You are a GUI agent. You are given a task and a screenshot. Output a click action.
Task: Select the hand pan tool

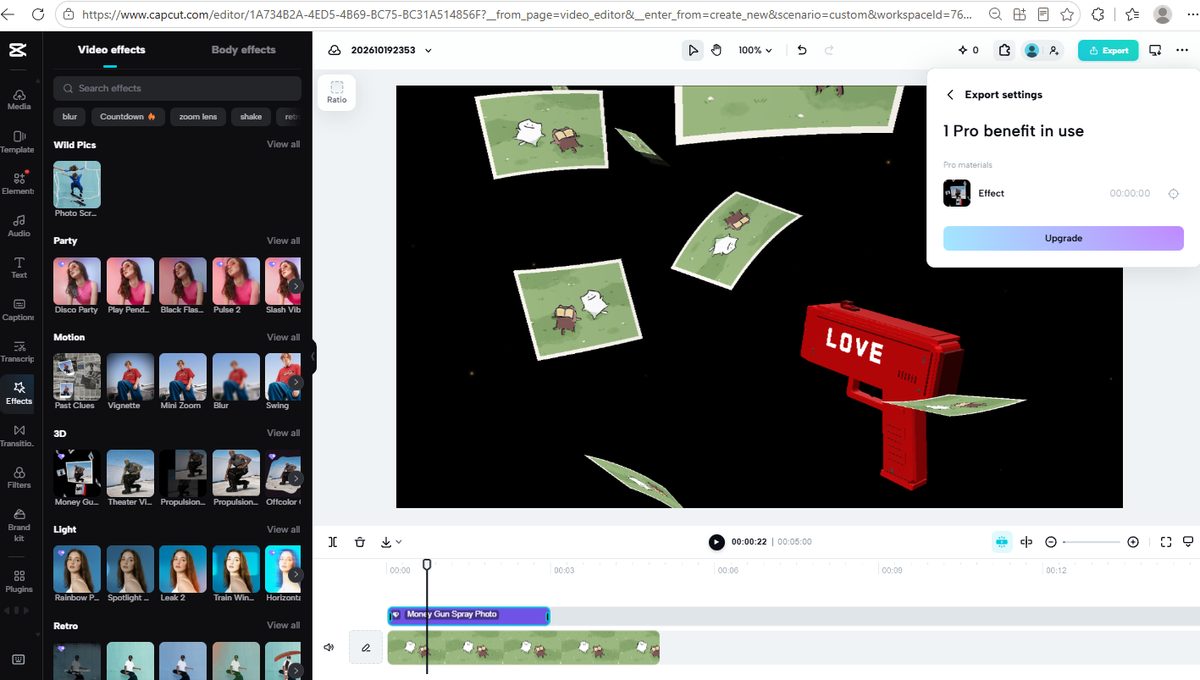(717, 50)
